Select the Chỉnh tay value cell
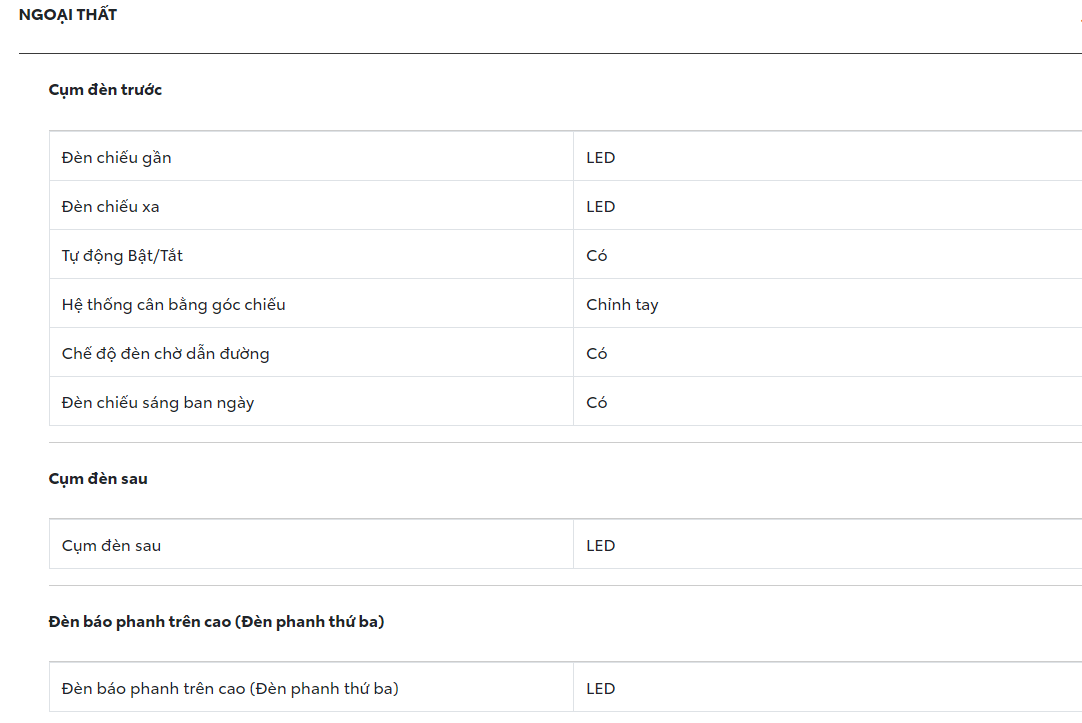Image resolution: width=1082 pixels, height=723 pixels. tap(622, 305)
